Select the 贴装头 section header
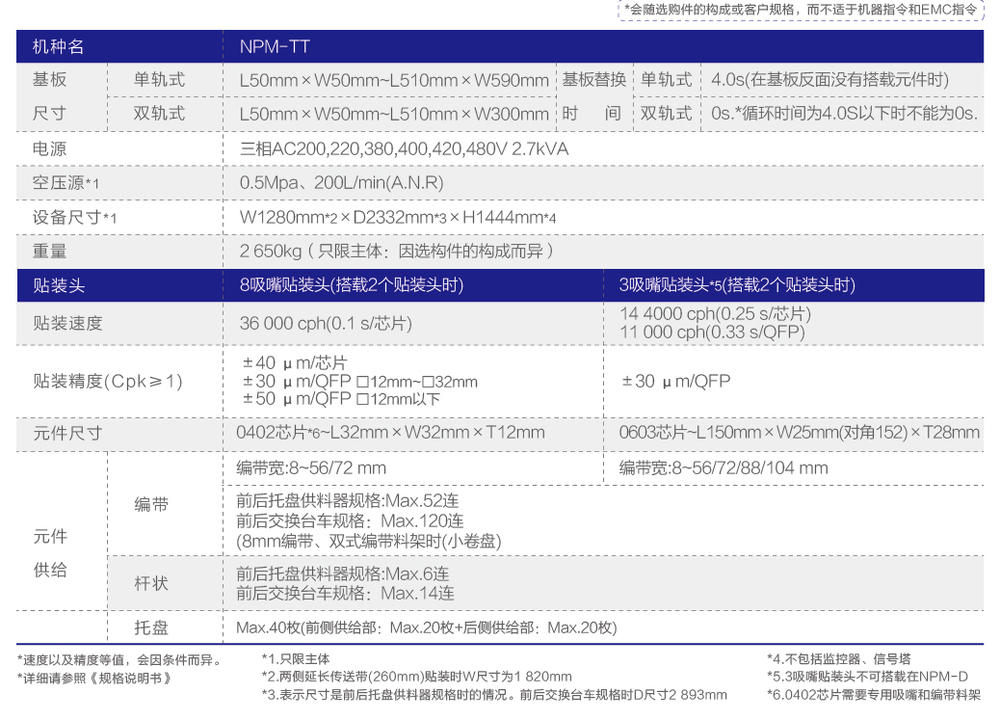Viewport: 1000px width, 720px height. tap(59, 286)
